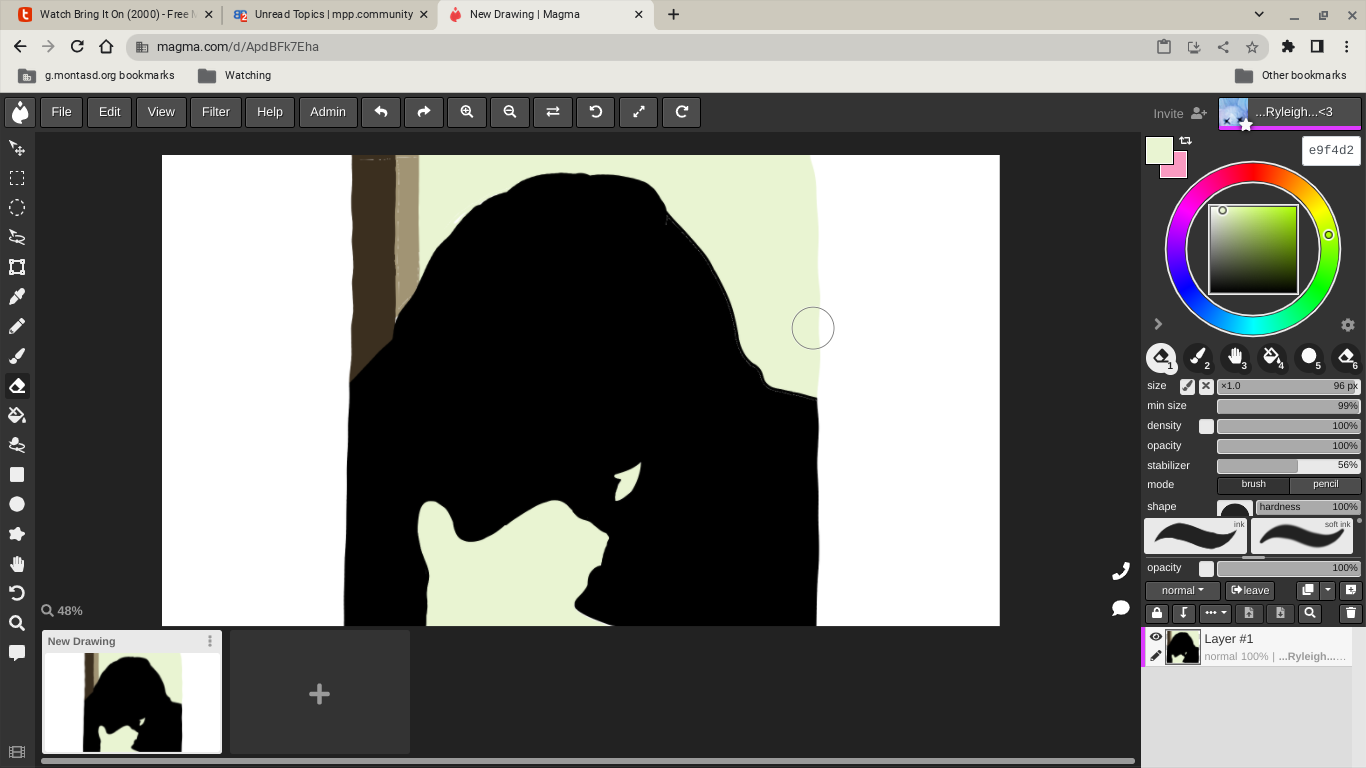Select the rectangular selection tool
Screen dimensions: 1366x768
point(17,178)
